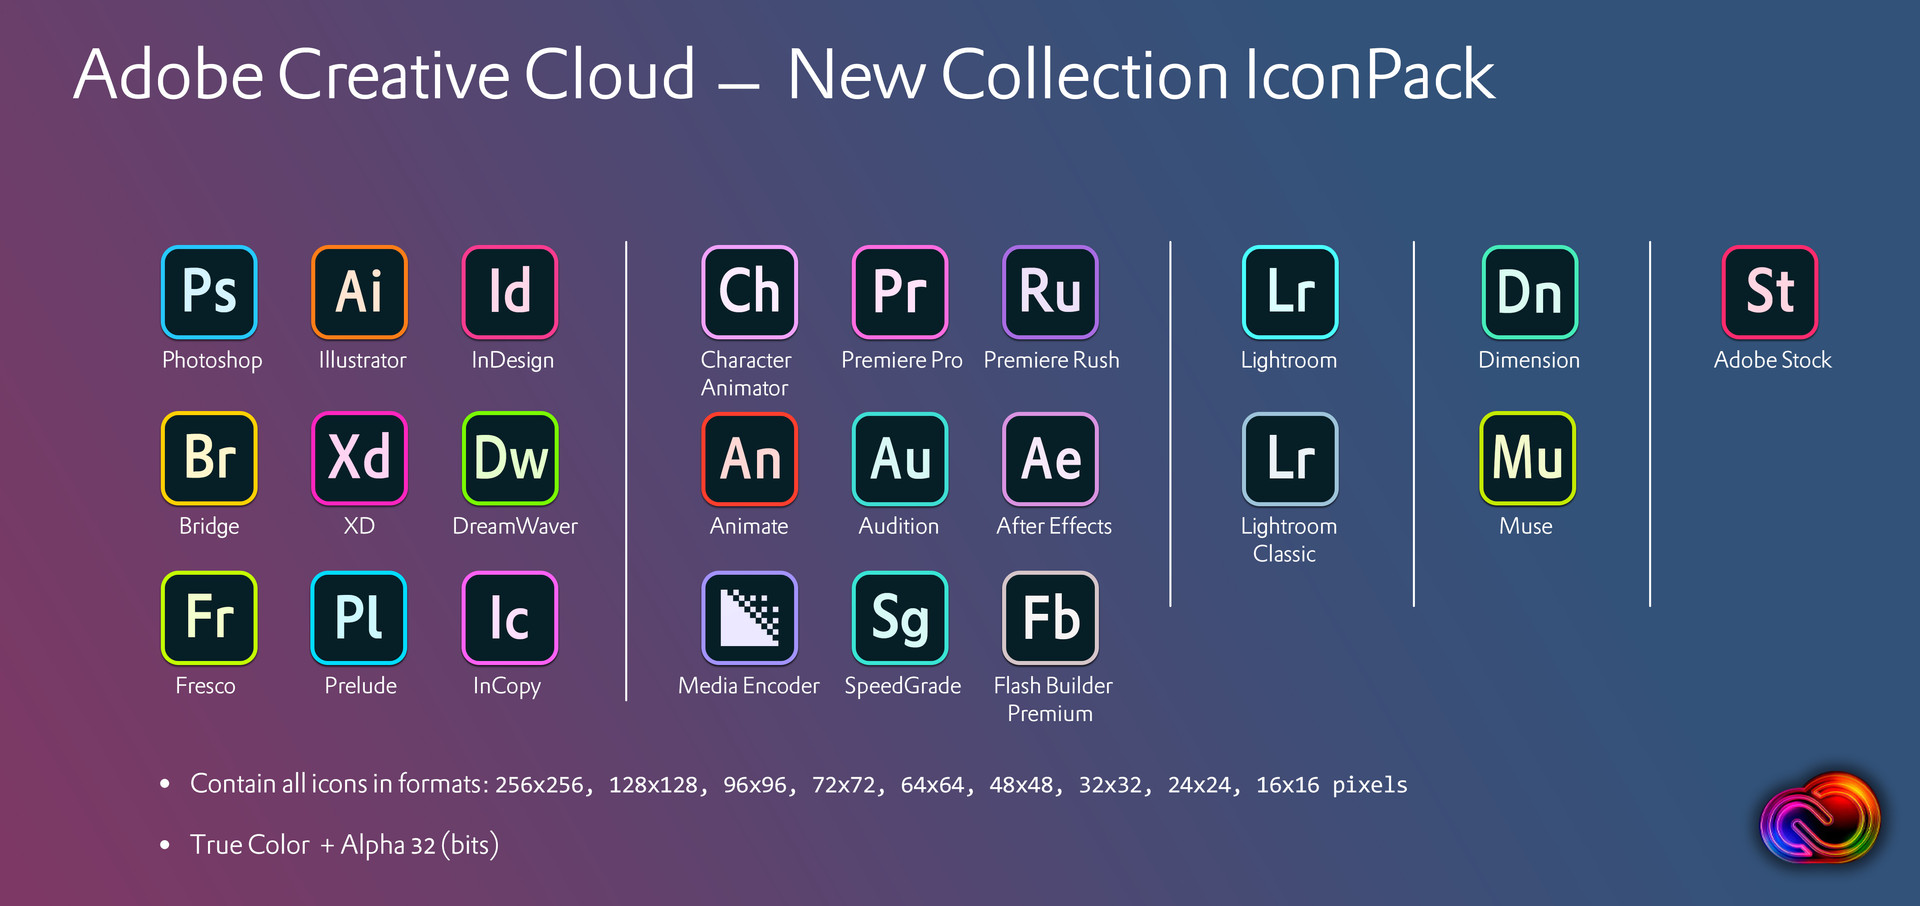Screen dimensions: 1920x906
Task: Click the Animate An icon
Action: (750, 458)
